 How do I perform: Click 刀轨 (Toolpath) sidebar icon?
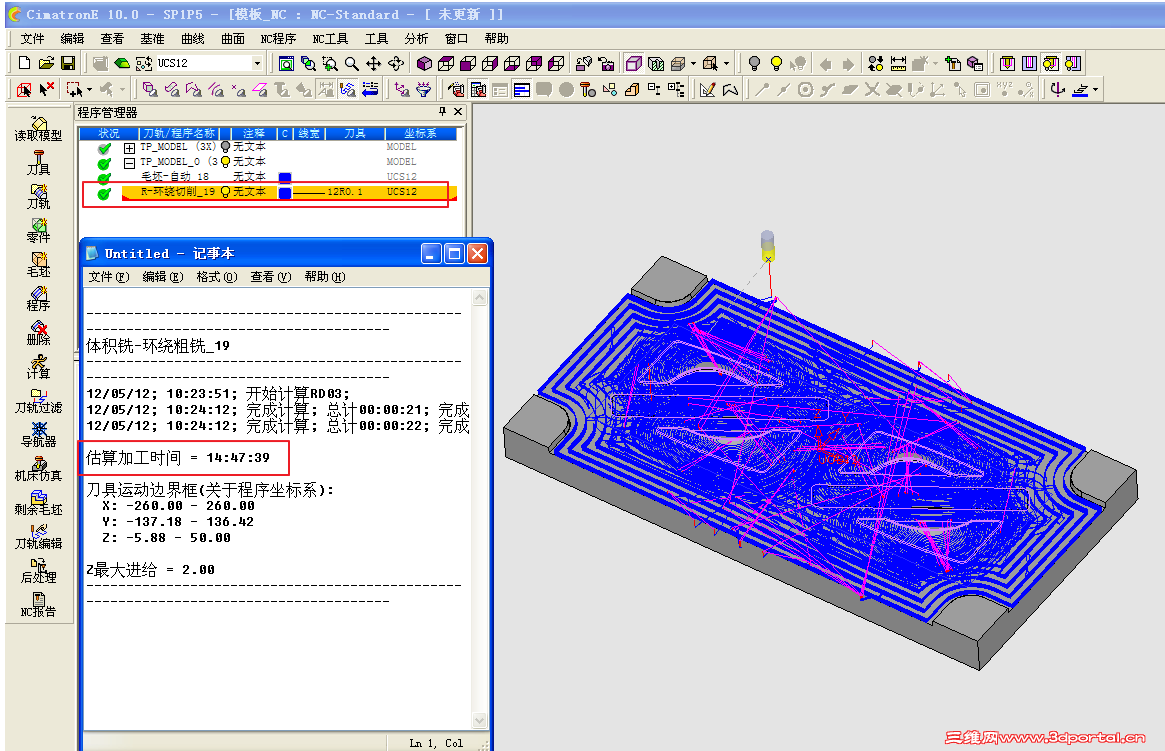(38, 197)
